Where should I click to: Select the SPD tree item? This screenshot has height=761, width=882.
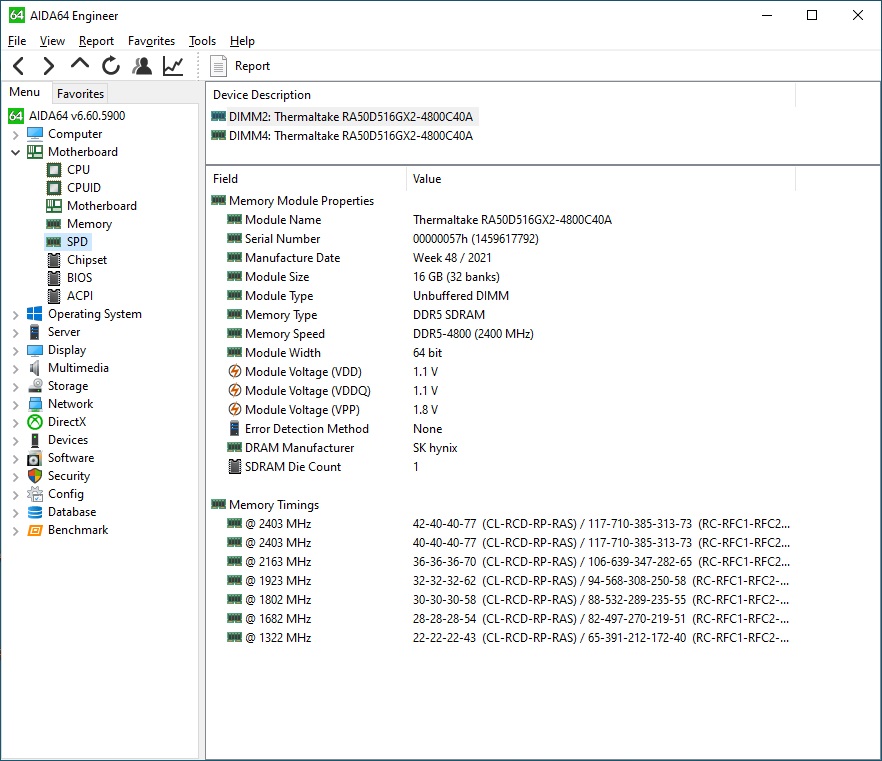(77, 242)
